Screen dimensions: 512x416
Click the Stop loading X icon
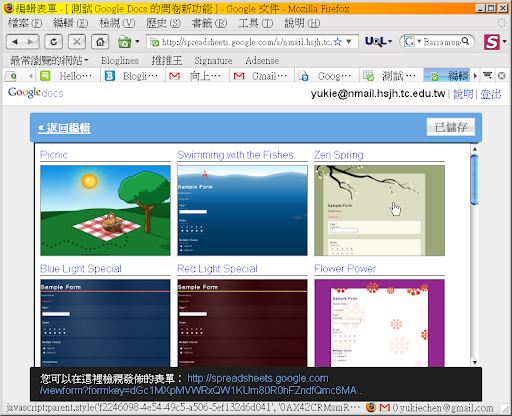77,42
